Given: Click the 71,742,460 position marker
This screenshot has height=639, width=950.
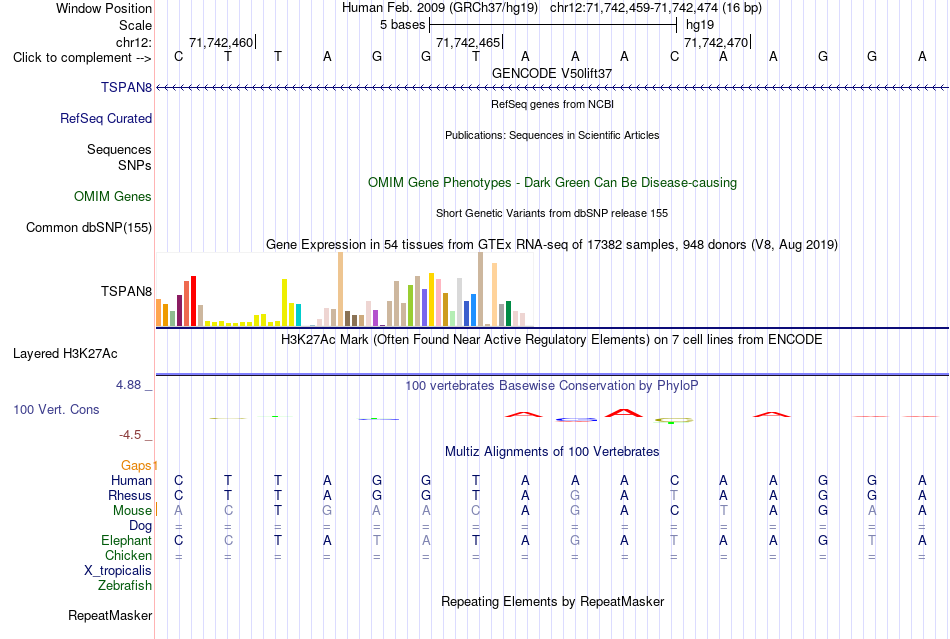Looking at the screenshot, I should 222,42.
